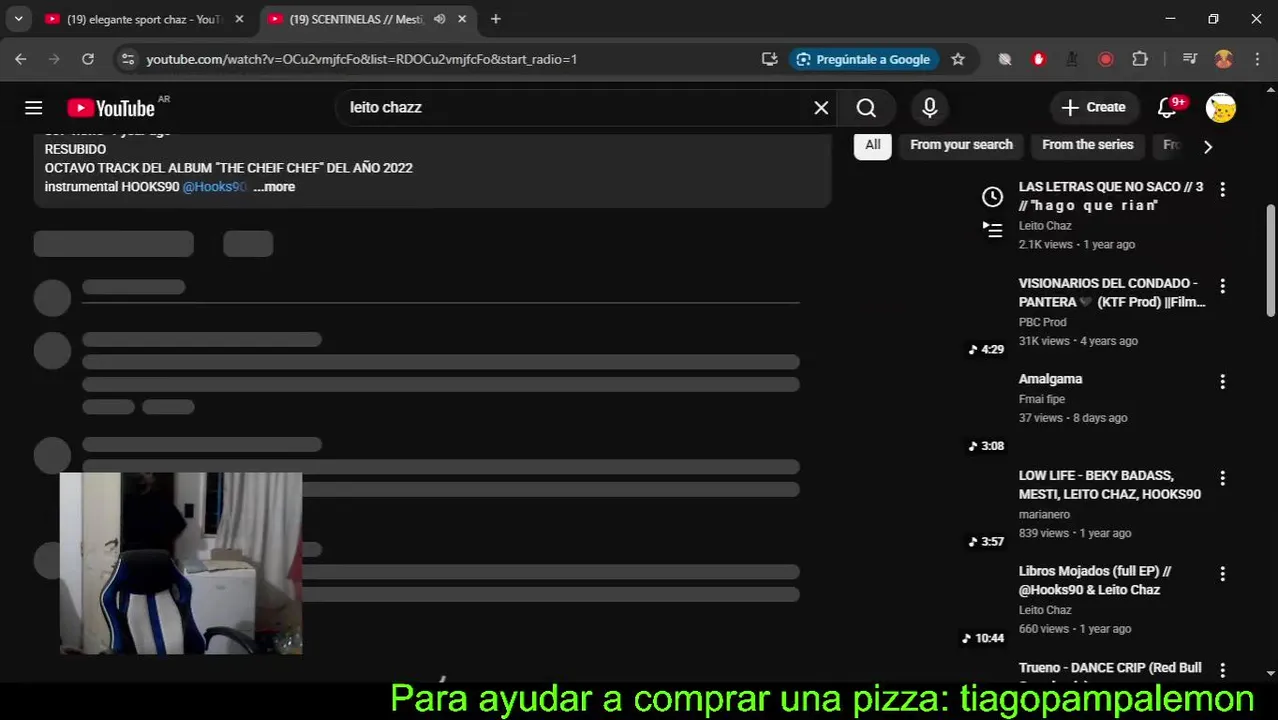Expand description with ...more

(274, 187)
